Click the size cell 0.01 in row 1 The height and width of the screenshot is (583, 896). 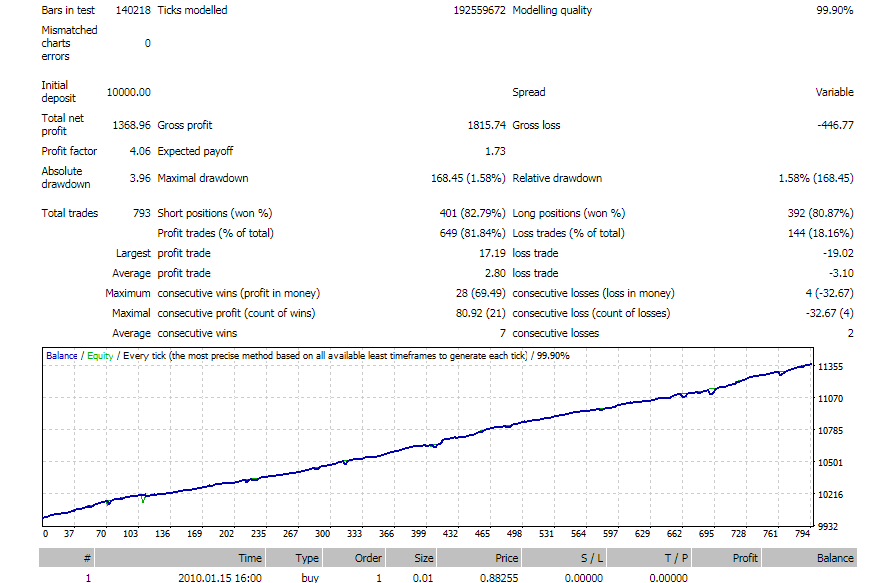[x=423, y=578]
